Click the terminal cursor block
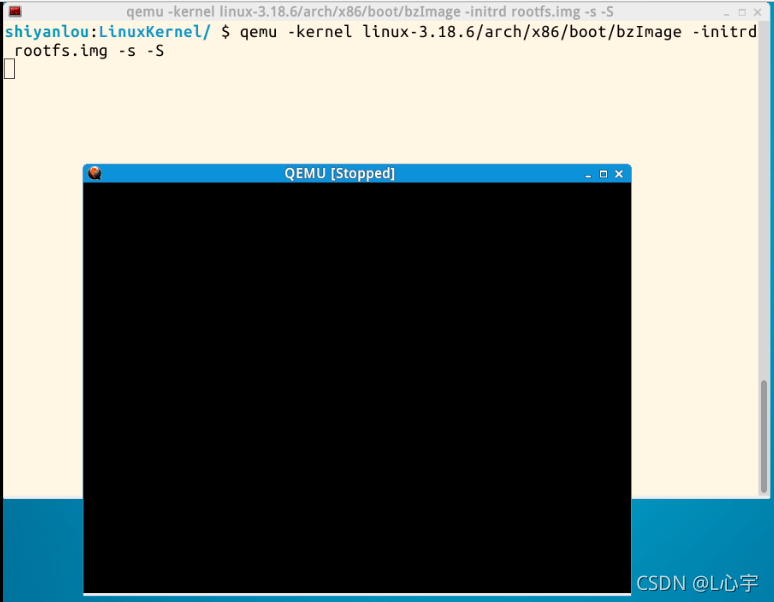This screenshot has width=774, height=602. click(9, 69)
